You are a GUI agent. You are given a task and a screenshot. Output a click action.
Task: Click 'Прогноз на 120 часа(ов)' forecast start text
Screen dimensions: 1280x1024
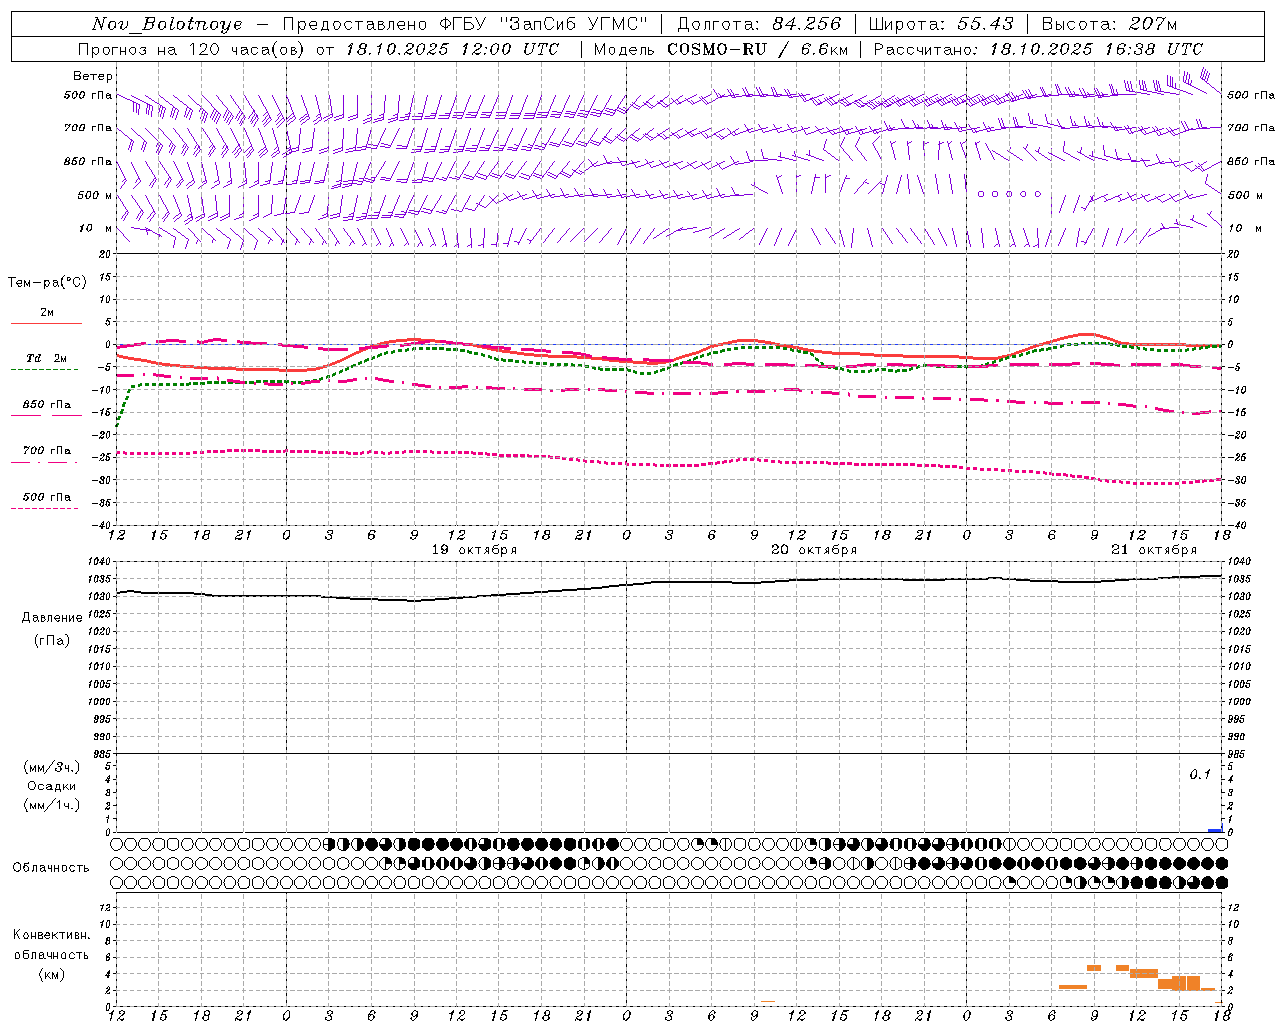pyautogui.click(x=192, y=49)
